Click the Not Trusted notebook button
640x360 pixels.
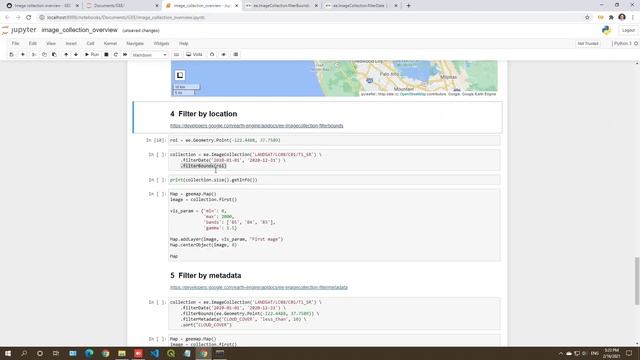(x=588, y=43)
